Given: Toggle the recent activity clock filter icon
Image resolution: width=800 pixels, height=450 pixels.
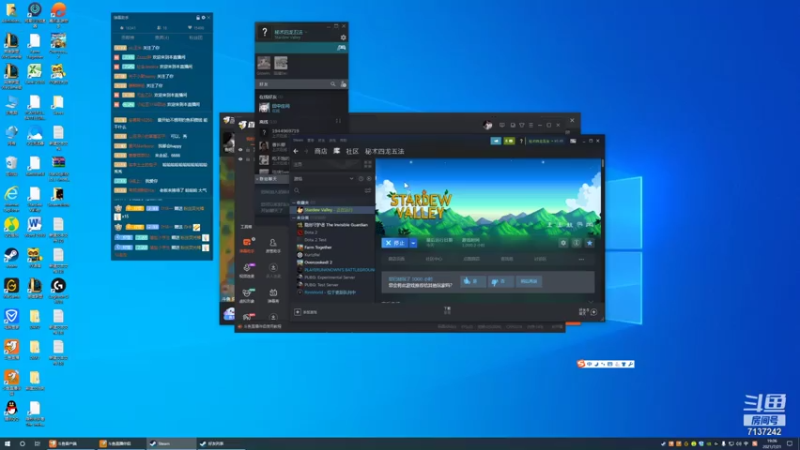Looking at the screenshot, I should (361, 179).
